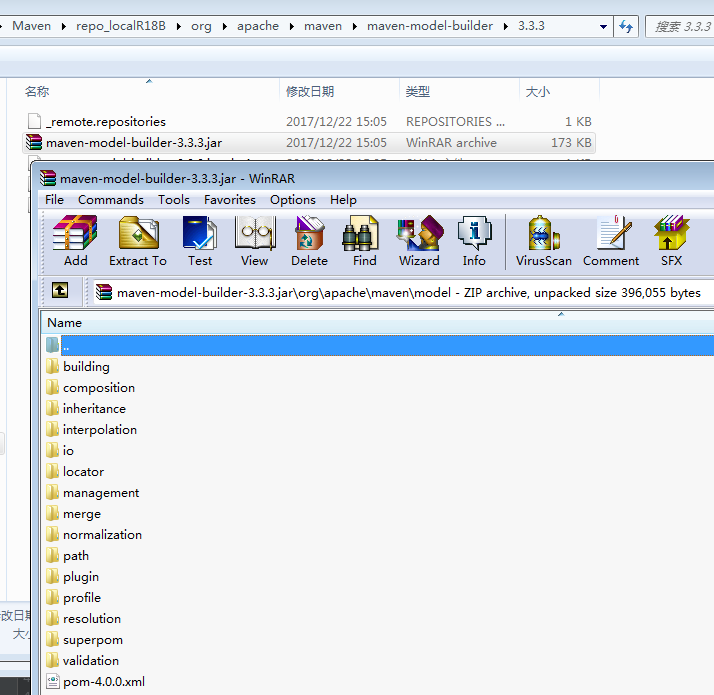The height and width of the screenshot is (695, 714).
Task: Select the merge folder
Action: pos(82,513)
